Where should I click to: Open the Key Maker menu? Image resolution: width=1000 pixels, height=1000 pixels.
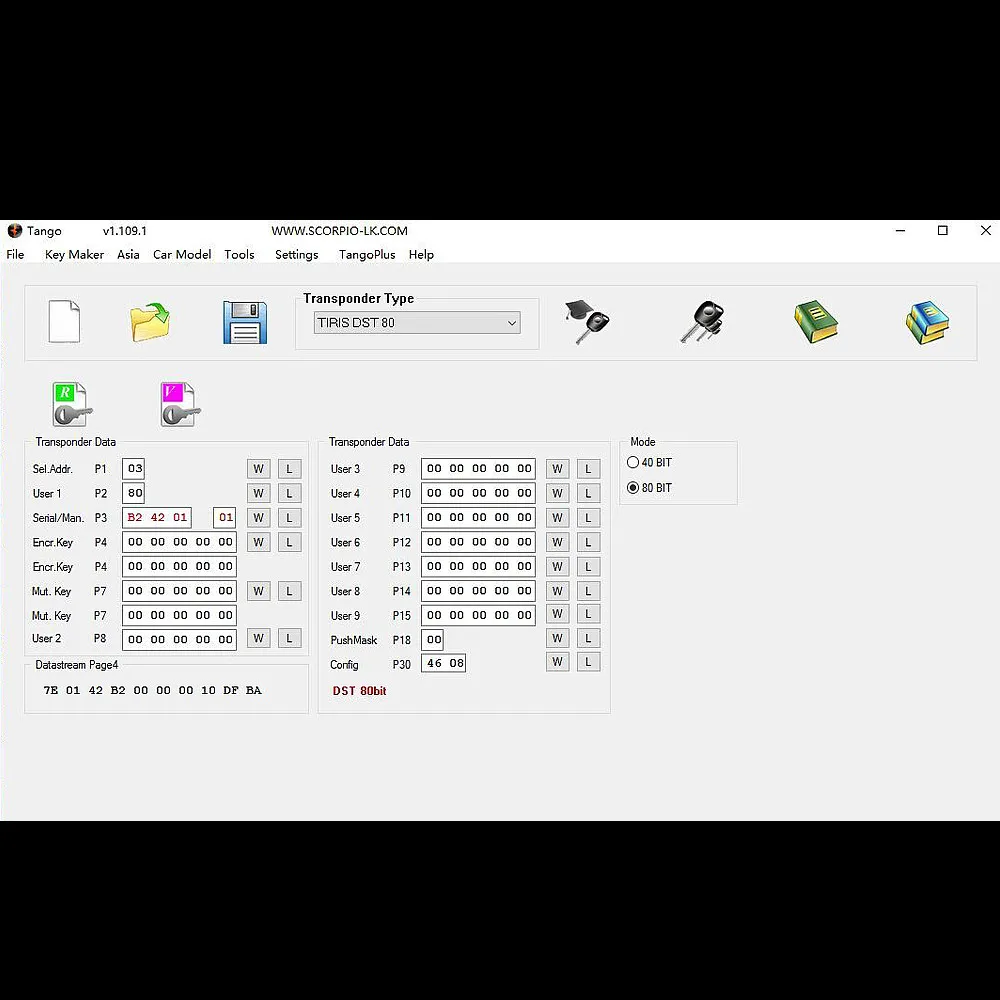pos(74,254)
